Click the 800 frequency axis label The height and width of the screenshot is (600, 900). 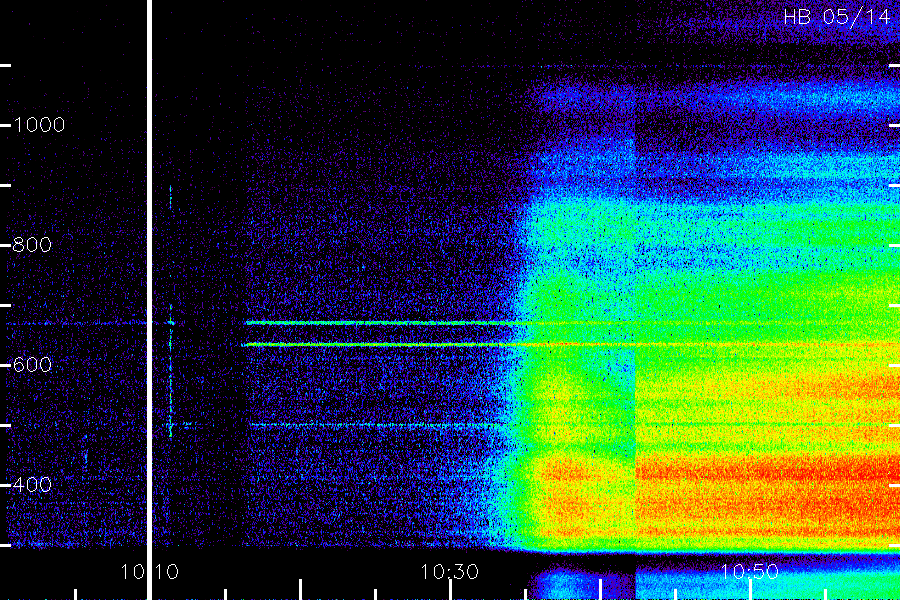[32, 245]
